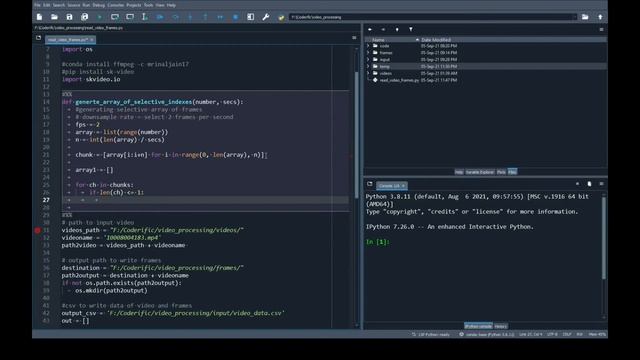Run the file with the green play button

click(x=100, y=17)
